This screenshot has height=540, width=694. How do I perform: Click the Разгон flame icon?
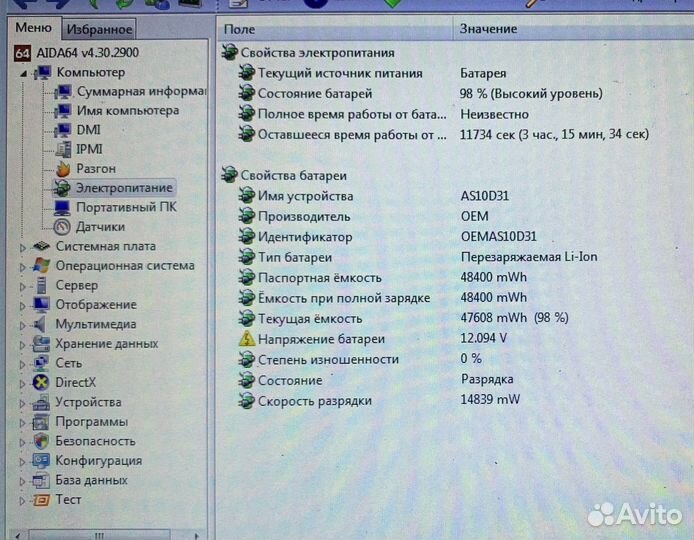point(63,169)
